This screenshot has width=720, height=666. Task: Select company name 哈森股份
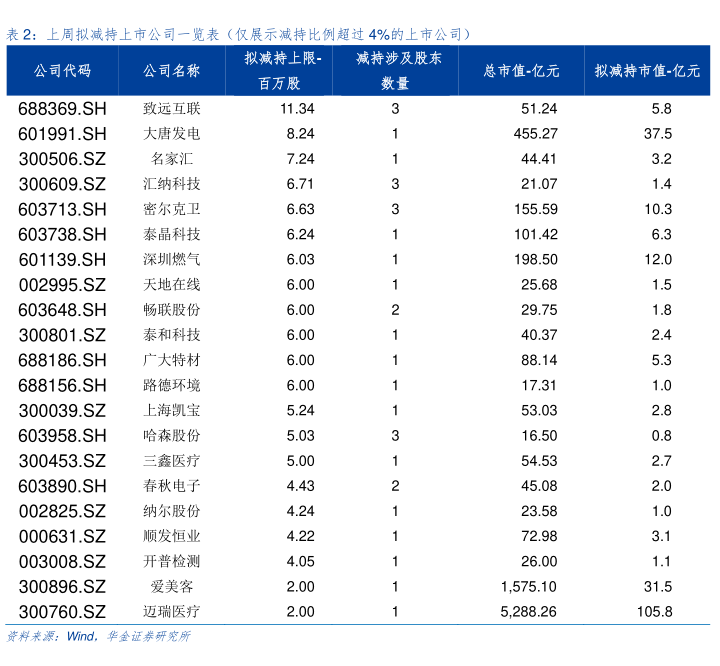coord(172,435)
